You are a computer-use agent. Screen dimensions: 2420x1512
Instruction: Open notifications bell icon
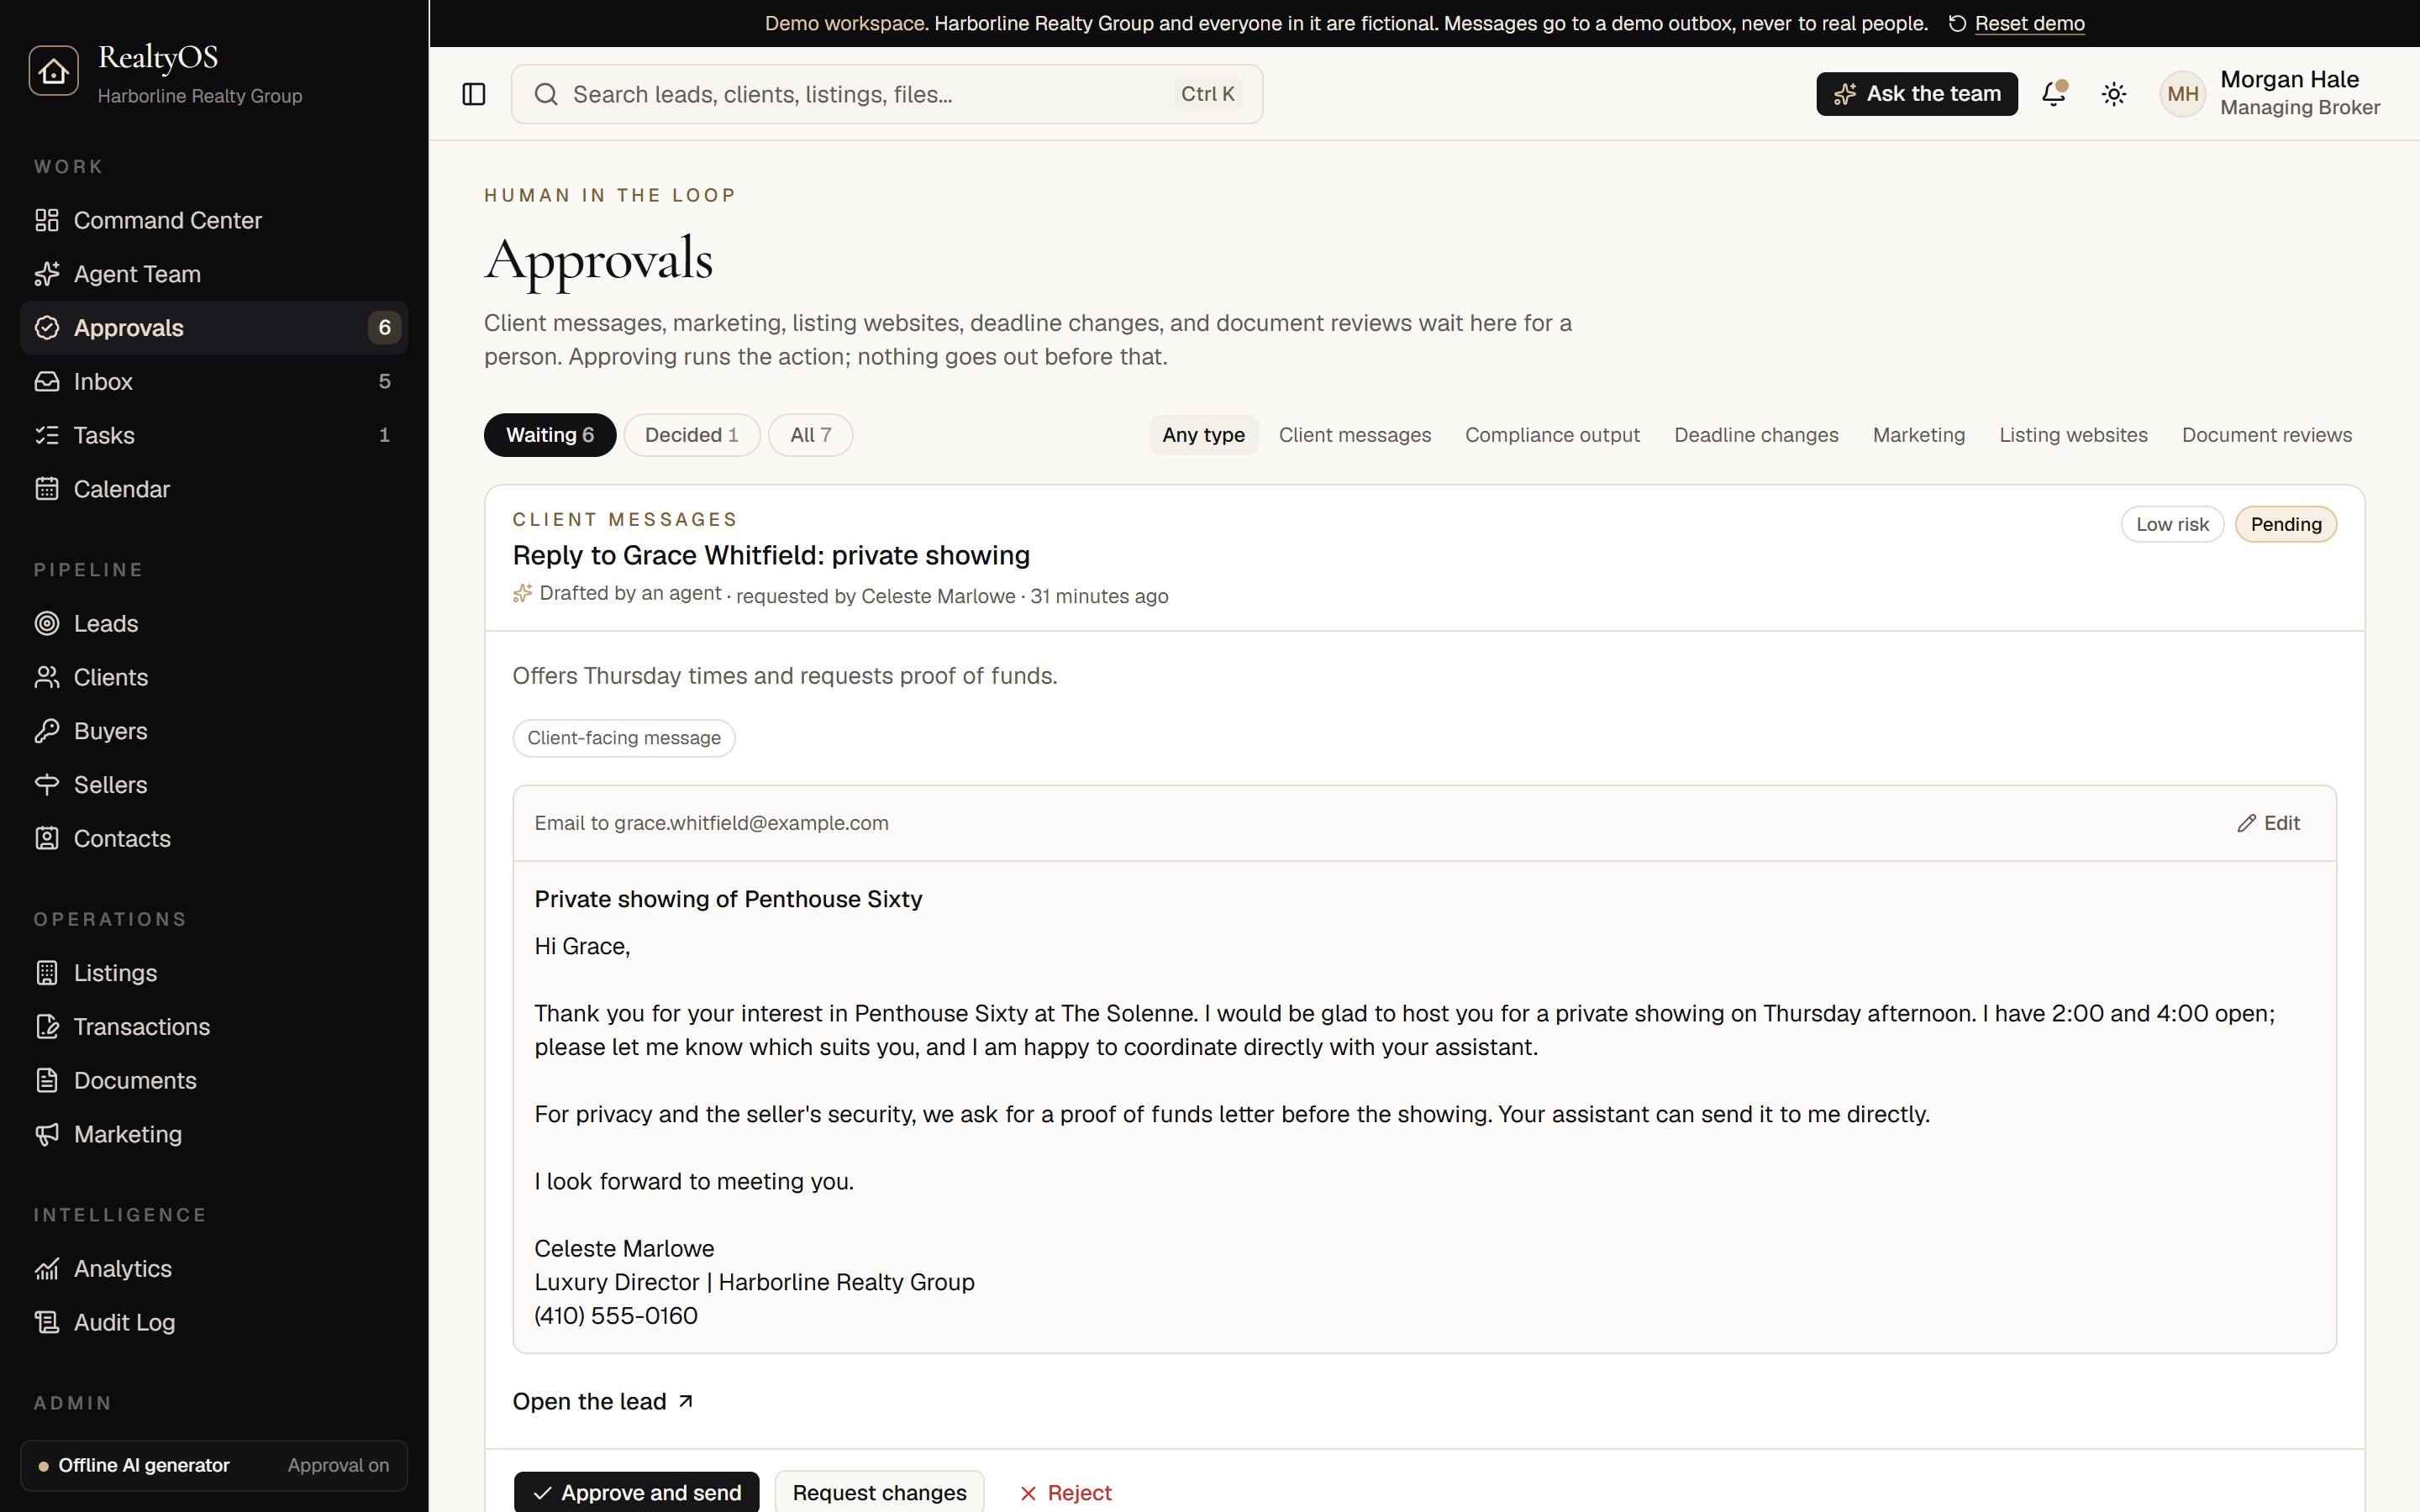coord(2054,94)
